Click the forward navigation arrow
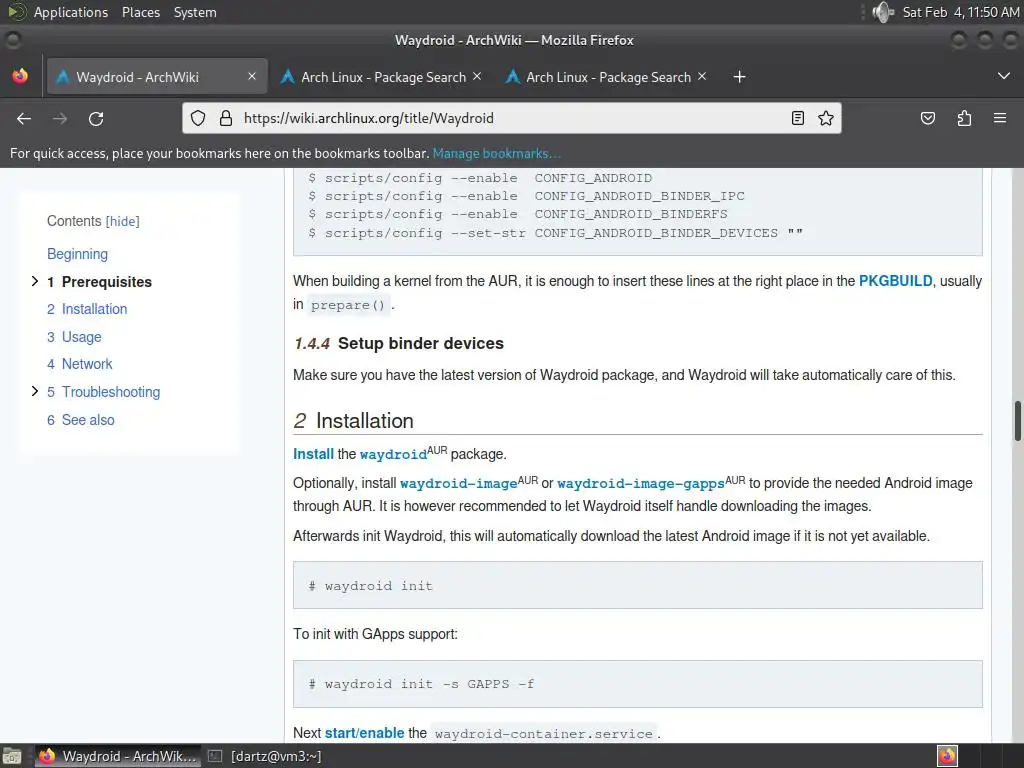 (x=60, y=118)
